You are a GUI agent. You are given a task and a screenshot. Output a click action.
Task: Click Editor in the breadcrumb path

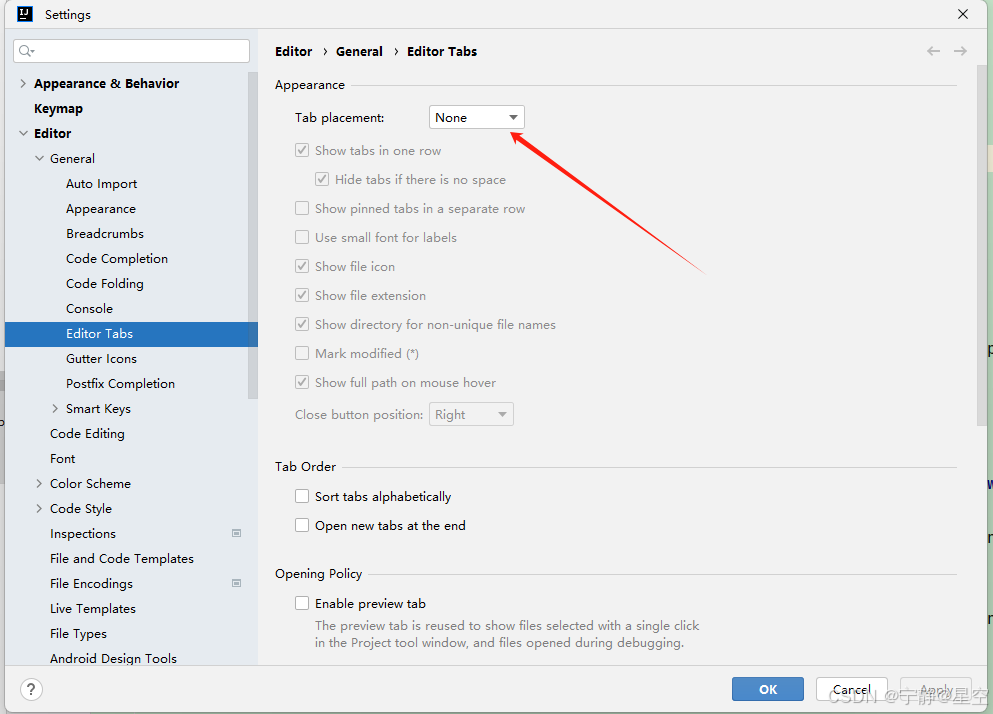click(x=293, y=51)
